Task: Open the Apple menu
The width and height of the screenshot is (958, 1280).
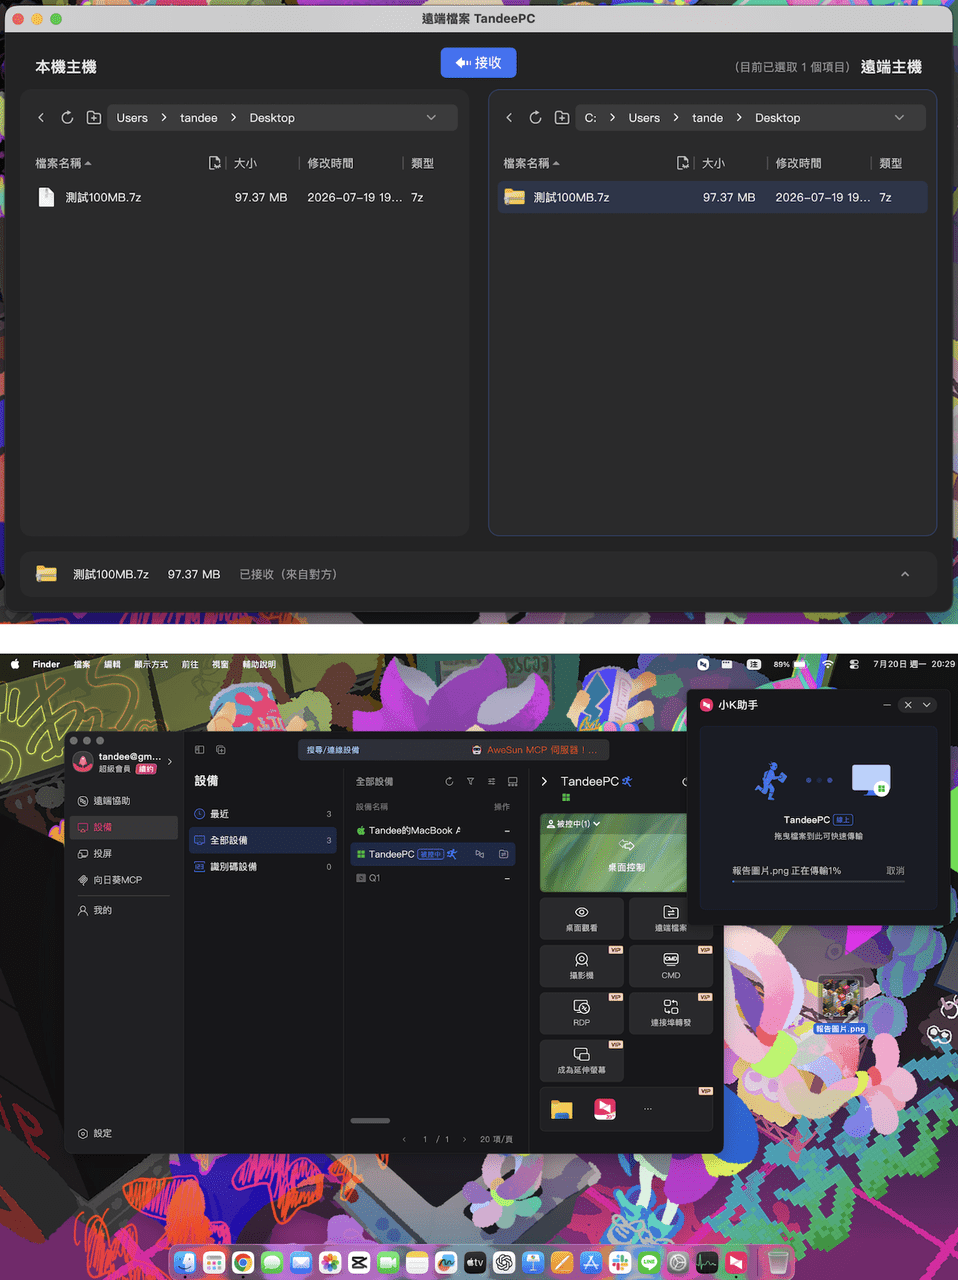Action: point(15,664)
